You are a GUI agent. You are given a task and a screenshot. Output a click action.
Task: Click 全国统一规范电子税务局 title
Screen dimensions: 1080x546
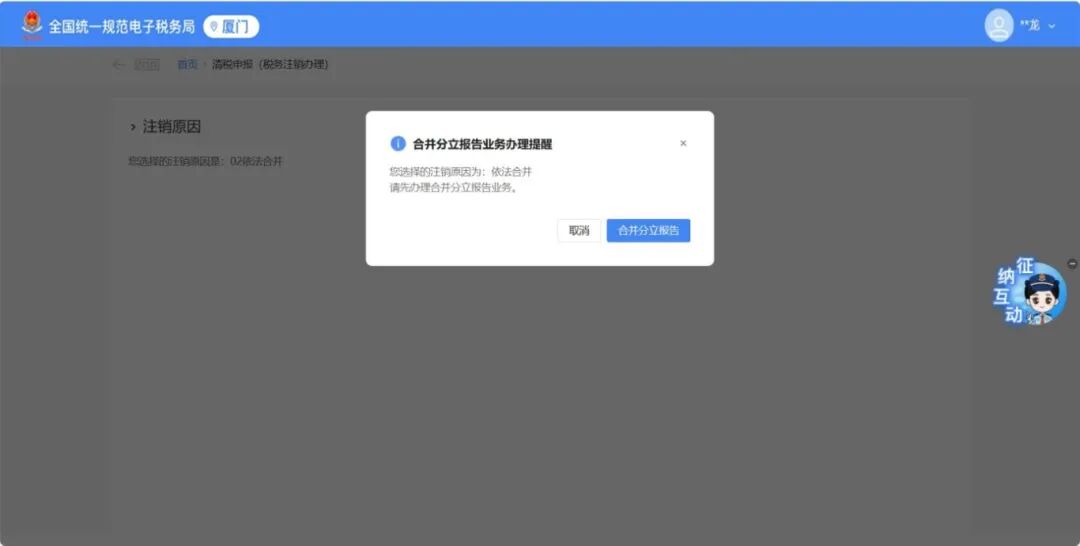pos(122,27)
